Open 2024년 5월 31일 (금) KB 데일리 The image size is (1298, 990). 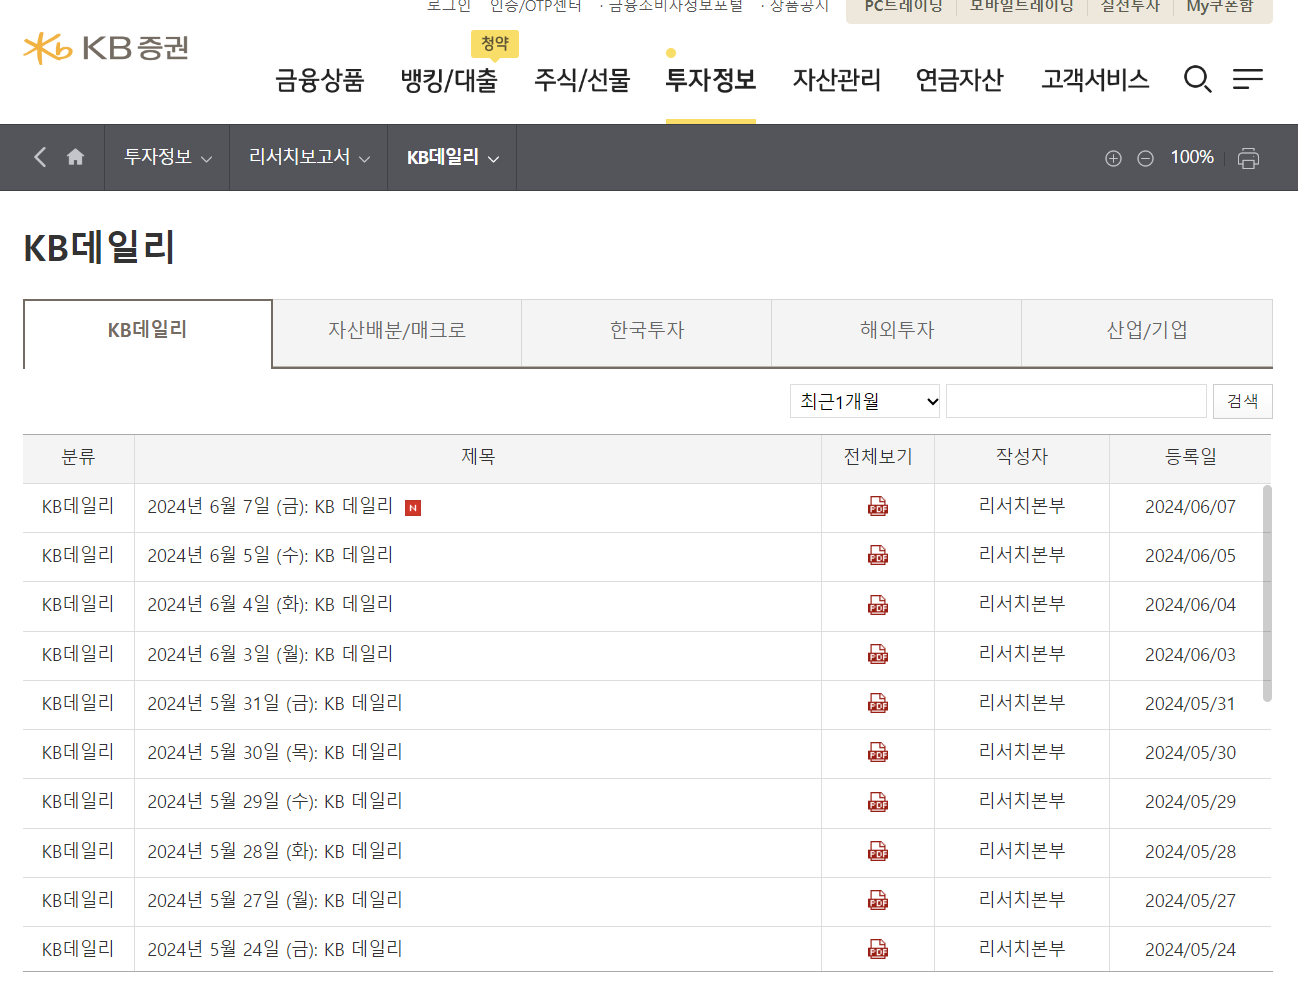pos(275,703)
